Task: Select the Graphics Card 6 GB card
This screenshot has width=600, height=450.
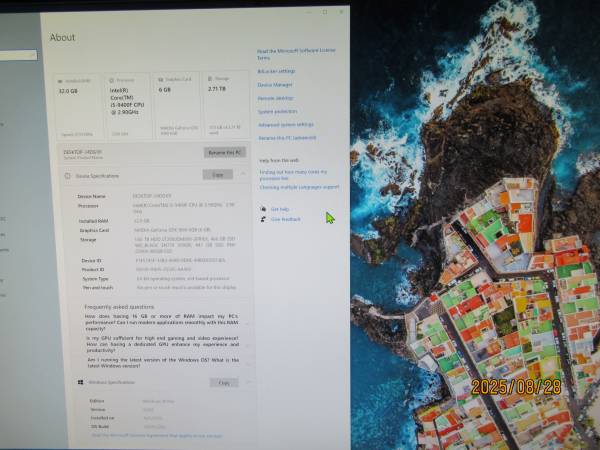Action: [178, 106]
